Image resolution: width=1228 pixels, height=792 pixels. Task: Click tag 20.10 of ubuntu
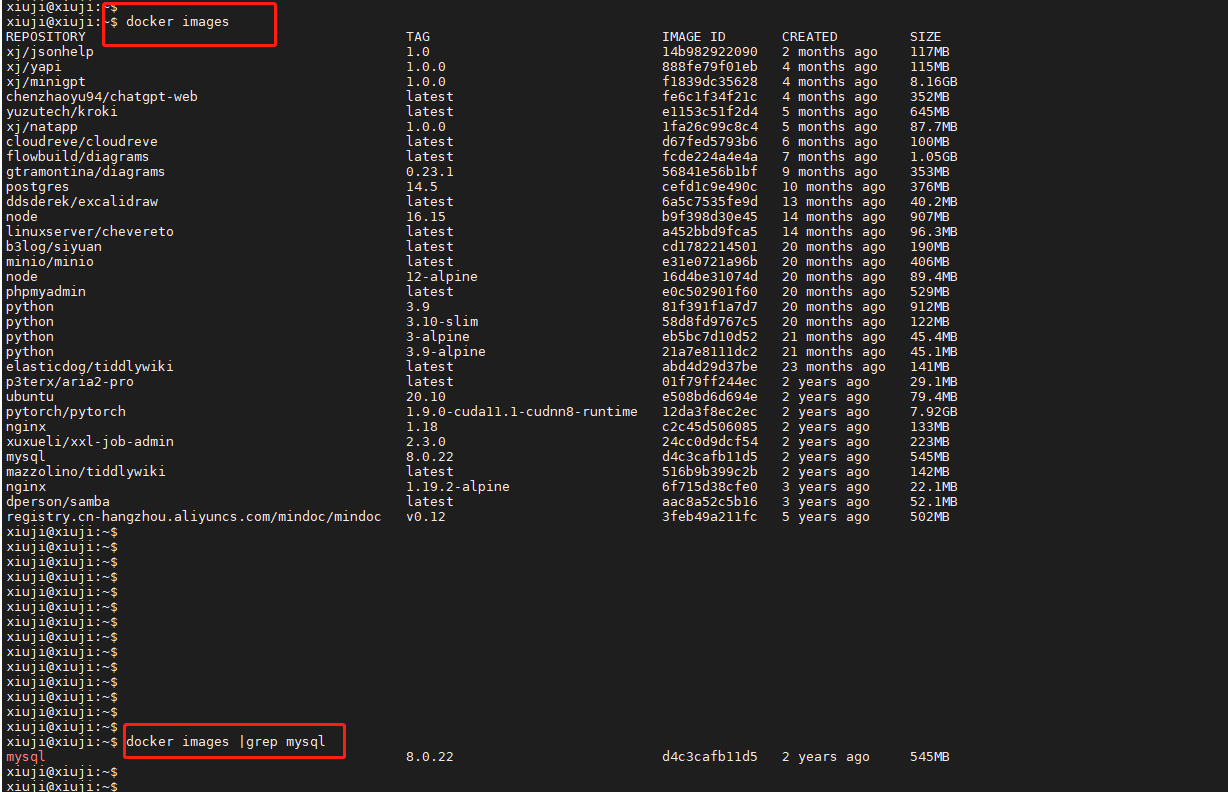pyautogui.click(x=426, y=396)
